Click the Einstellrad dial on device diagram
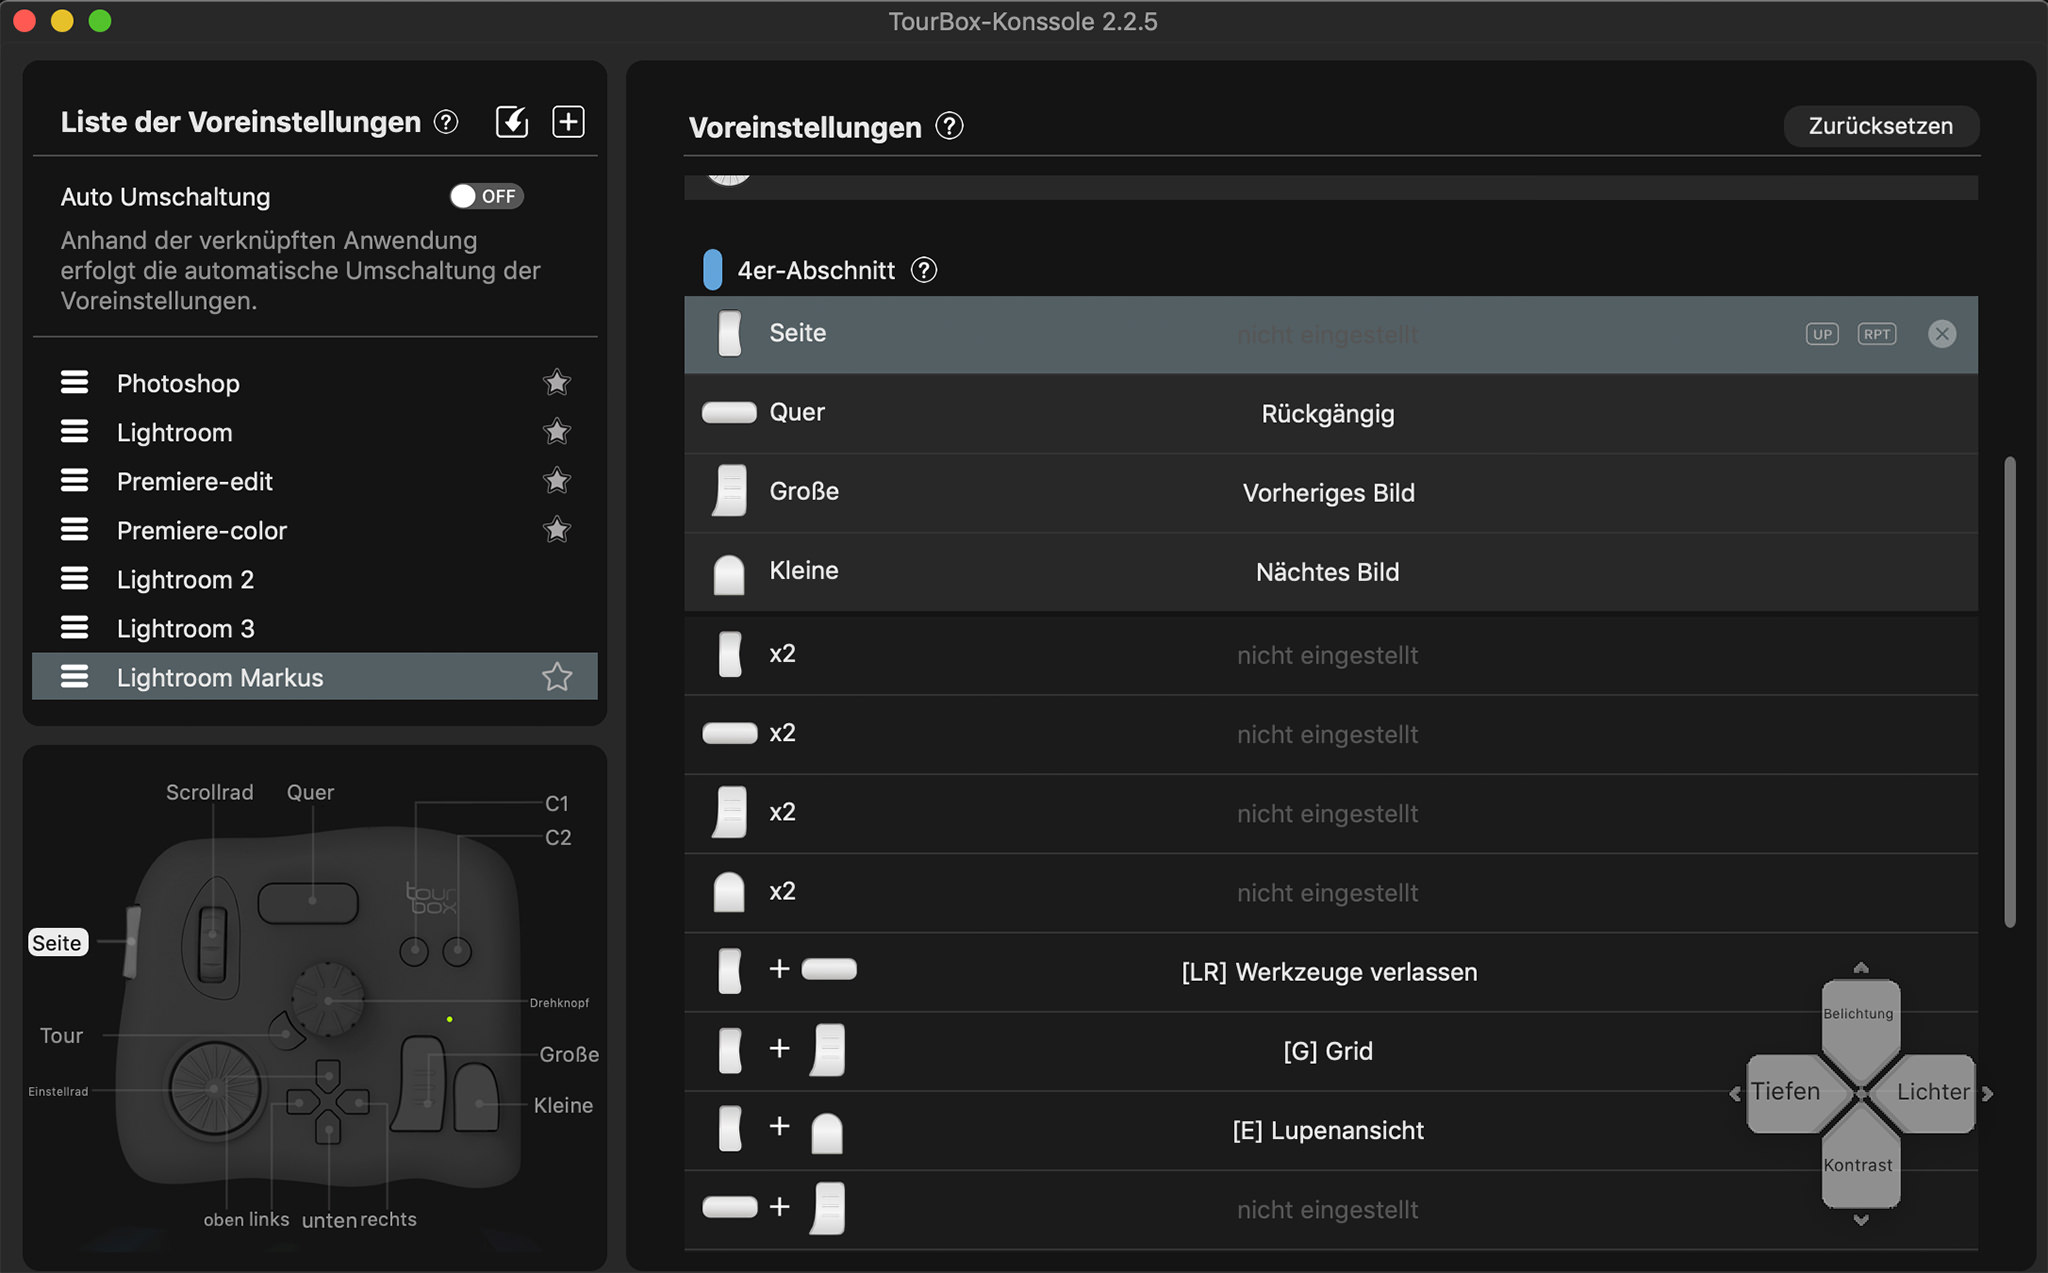2048x1273 pixels. coord(215,1089)
